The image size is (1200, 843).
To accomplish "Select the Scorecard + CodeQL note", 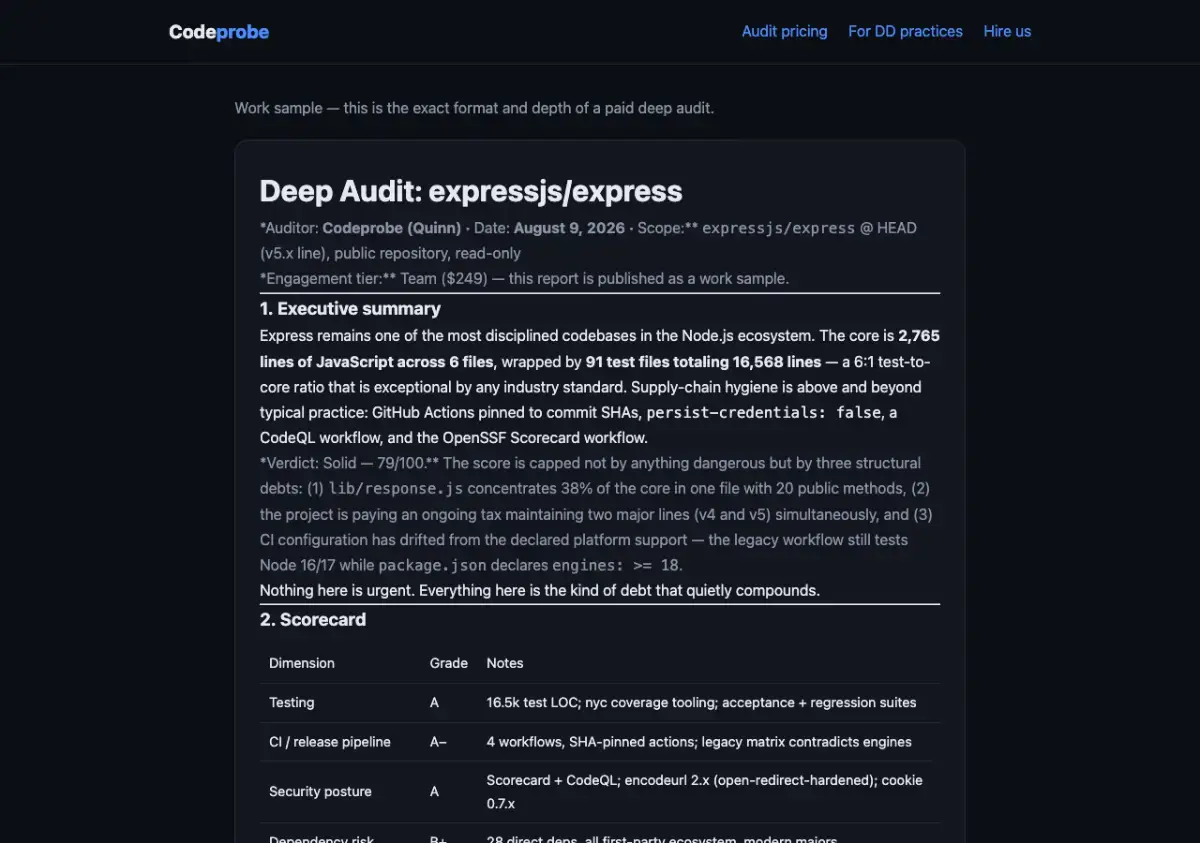I will click(x=704, y=791).
